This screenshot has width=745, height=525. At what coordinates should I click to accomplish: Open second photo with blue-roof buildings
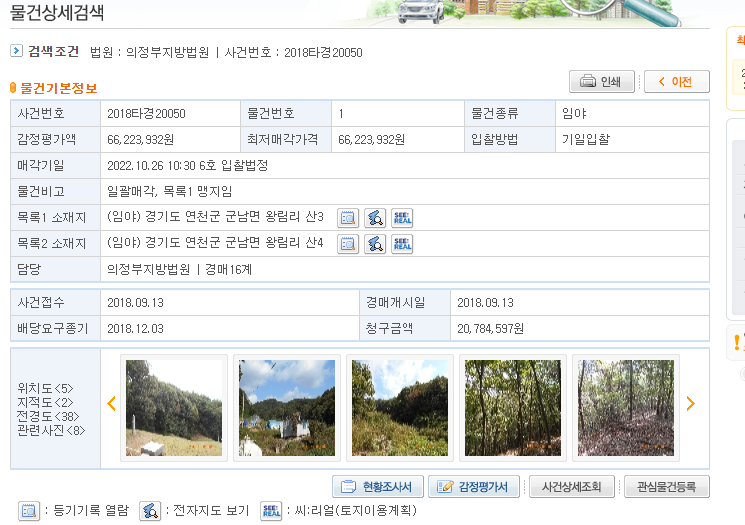(x=287, y=408)
